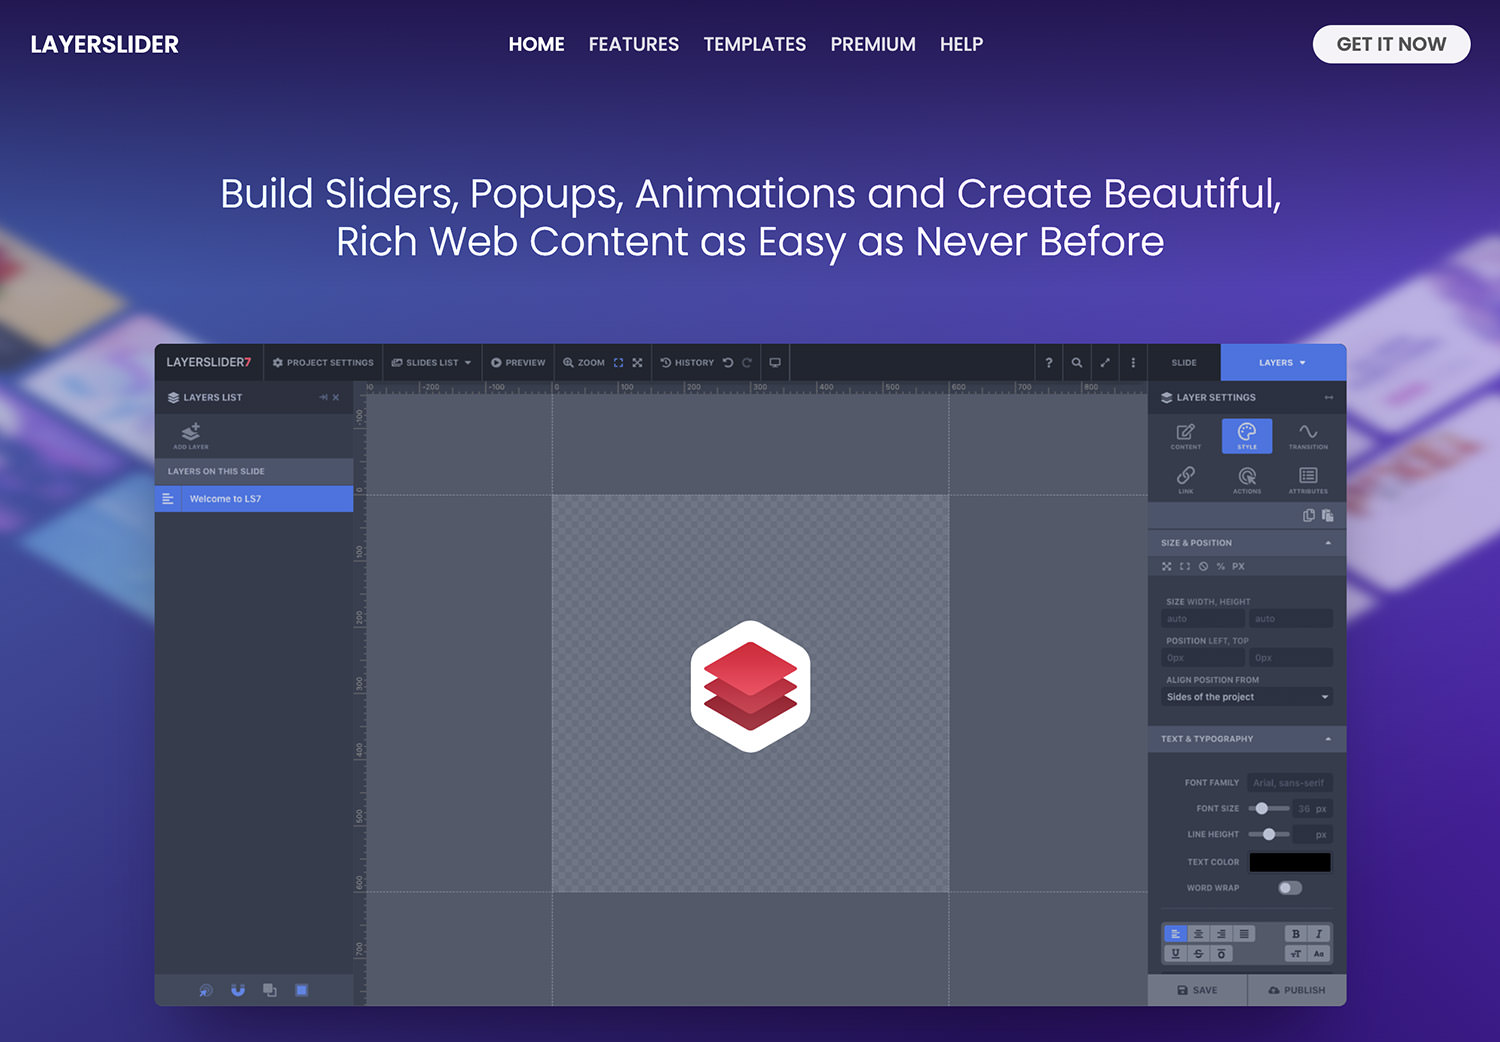Click the Aa text case icon
Screen dimensions: 1500x1042
[1319, 954]
